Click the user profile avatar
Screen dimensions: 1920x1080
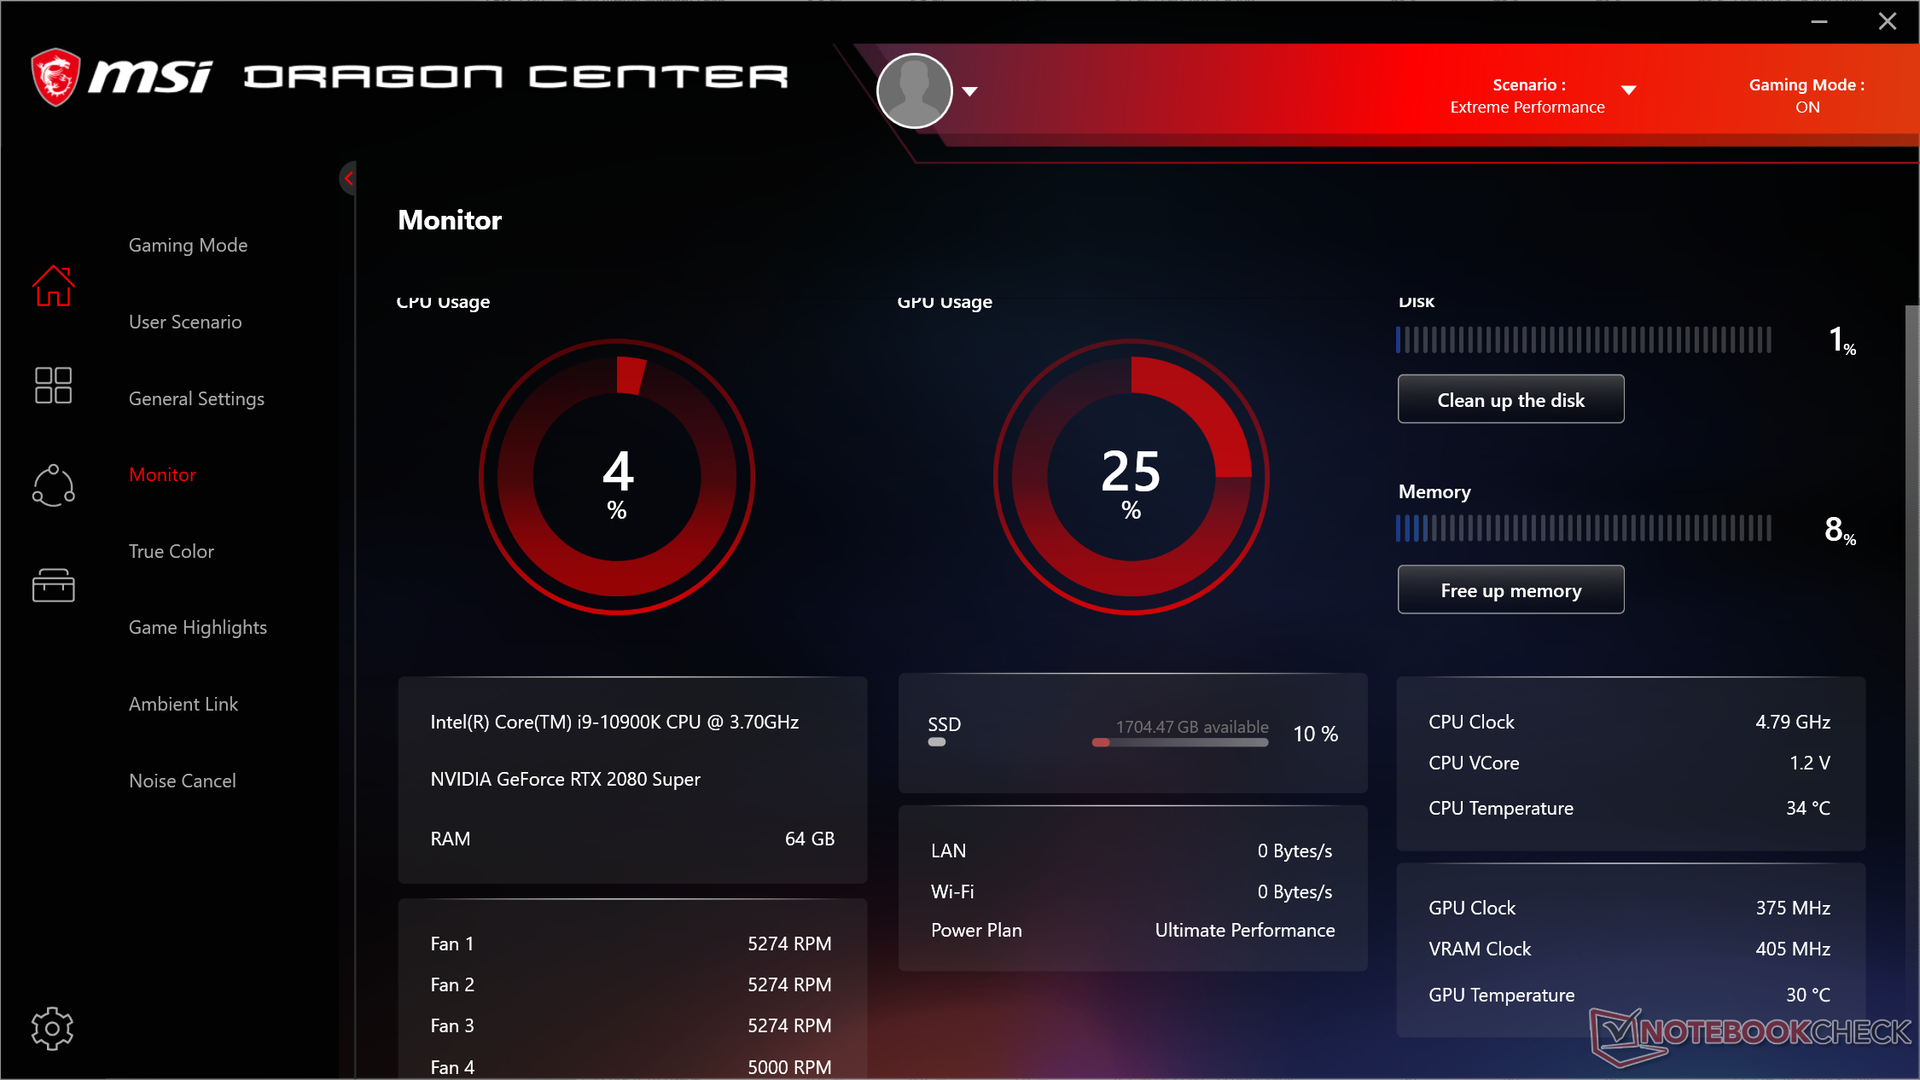coord(914,91)
